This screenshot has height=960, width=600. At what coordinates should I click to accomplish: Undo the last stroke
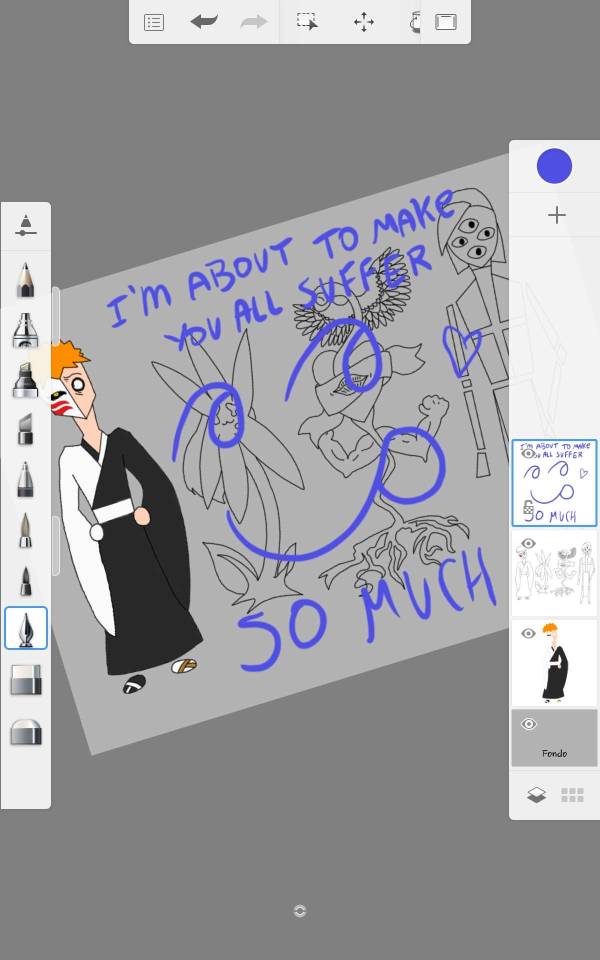(x=204, y=22)
